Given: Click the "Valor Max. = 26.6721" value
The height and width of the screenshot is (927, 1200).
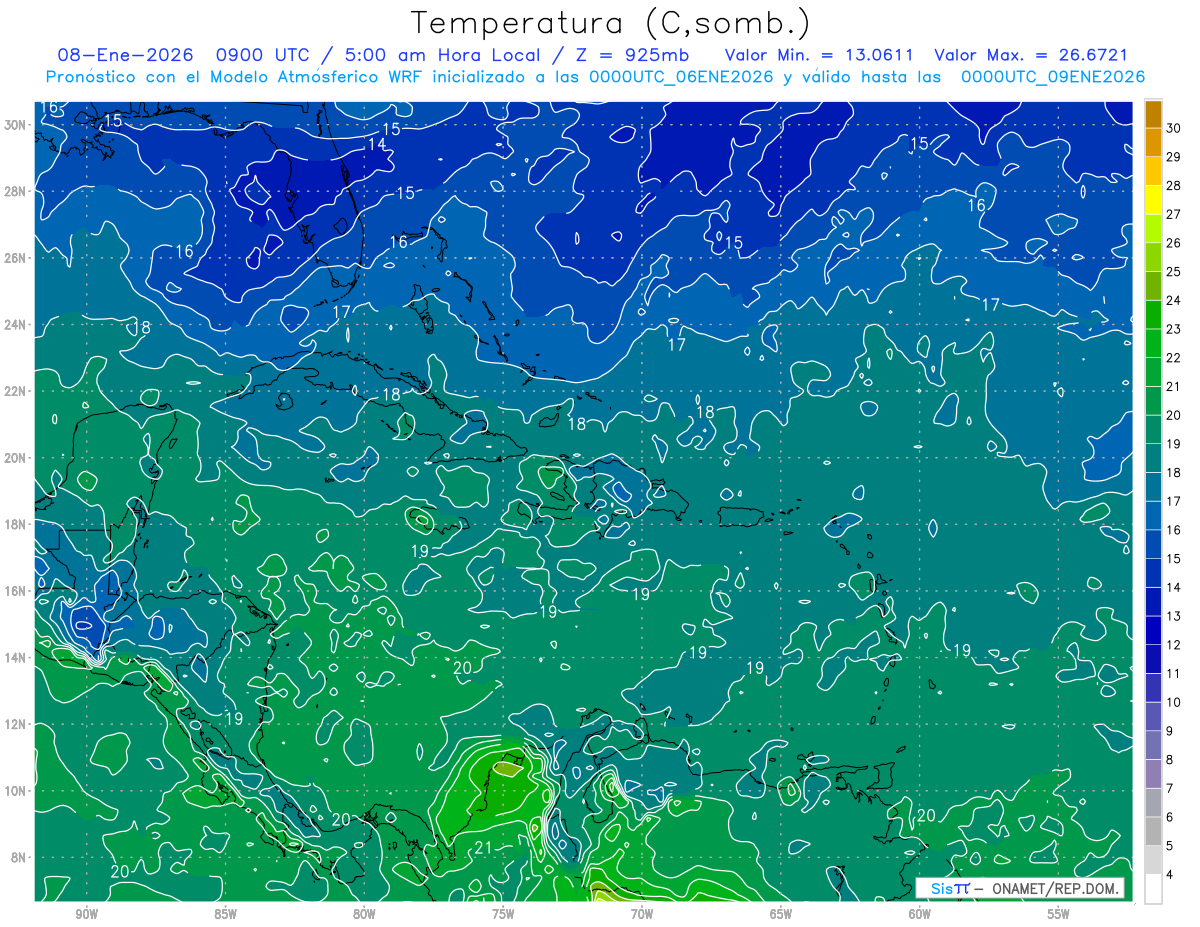Looking at the screenshot, I should (x=1030, y=55).
